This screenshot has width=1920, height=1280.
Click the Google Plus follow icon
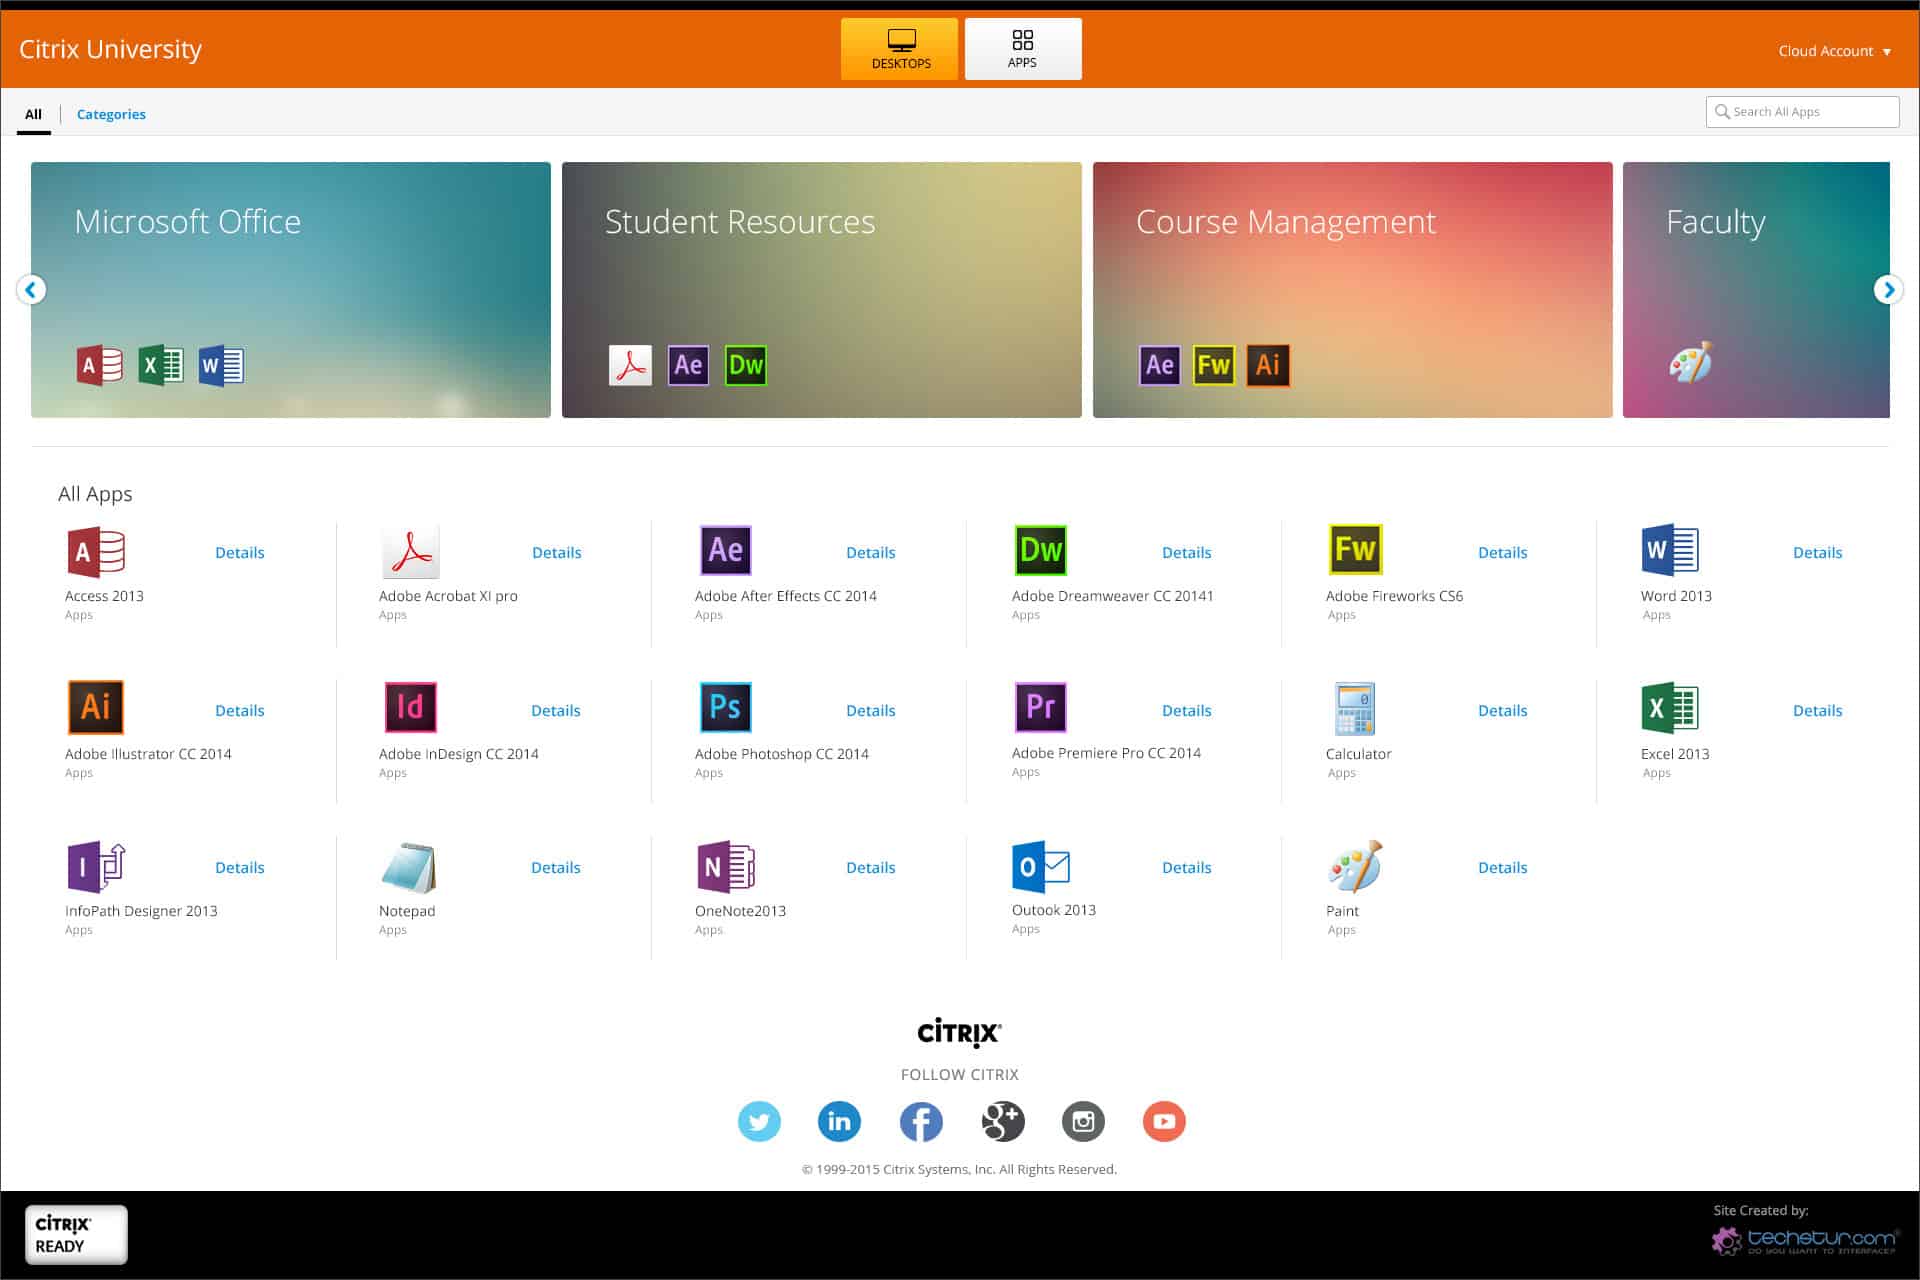1003,1121
